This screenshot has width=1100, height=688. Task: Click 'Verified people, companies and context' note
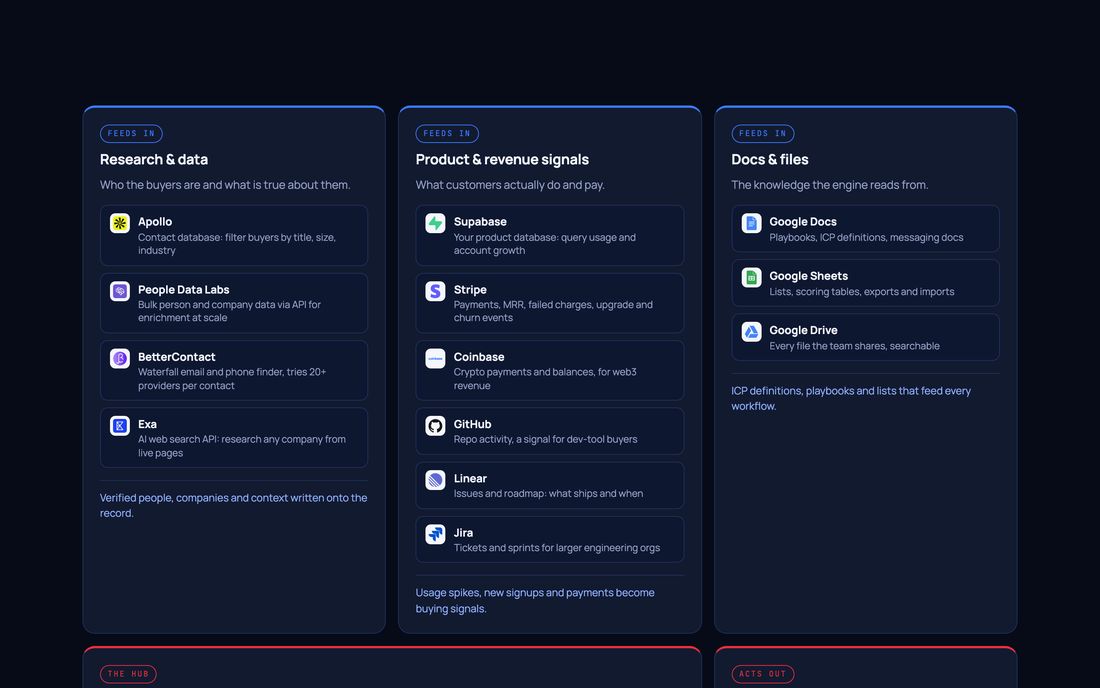[x=234, y=506]
